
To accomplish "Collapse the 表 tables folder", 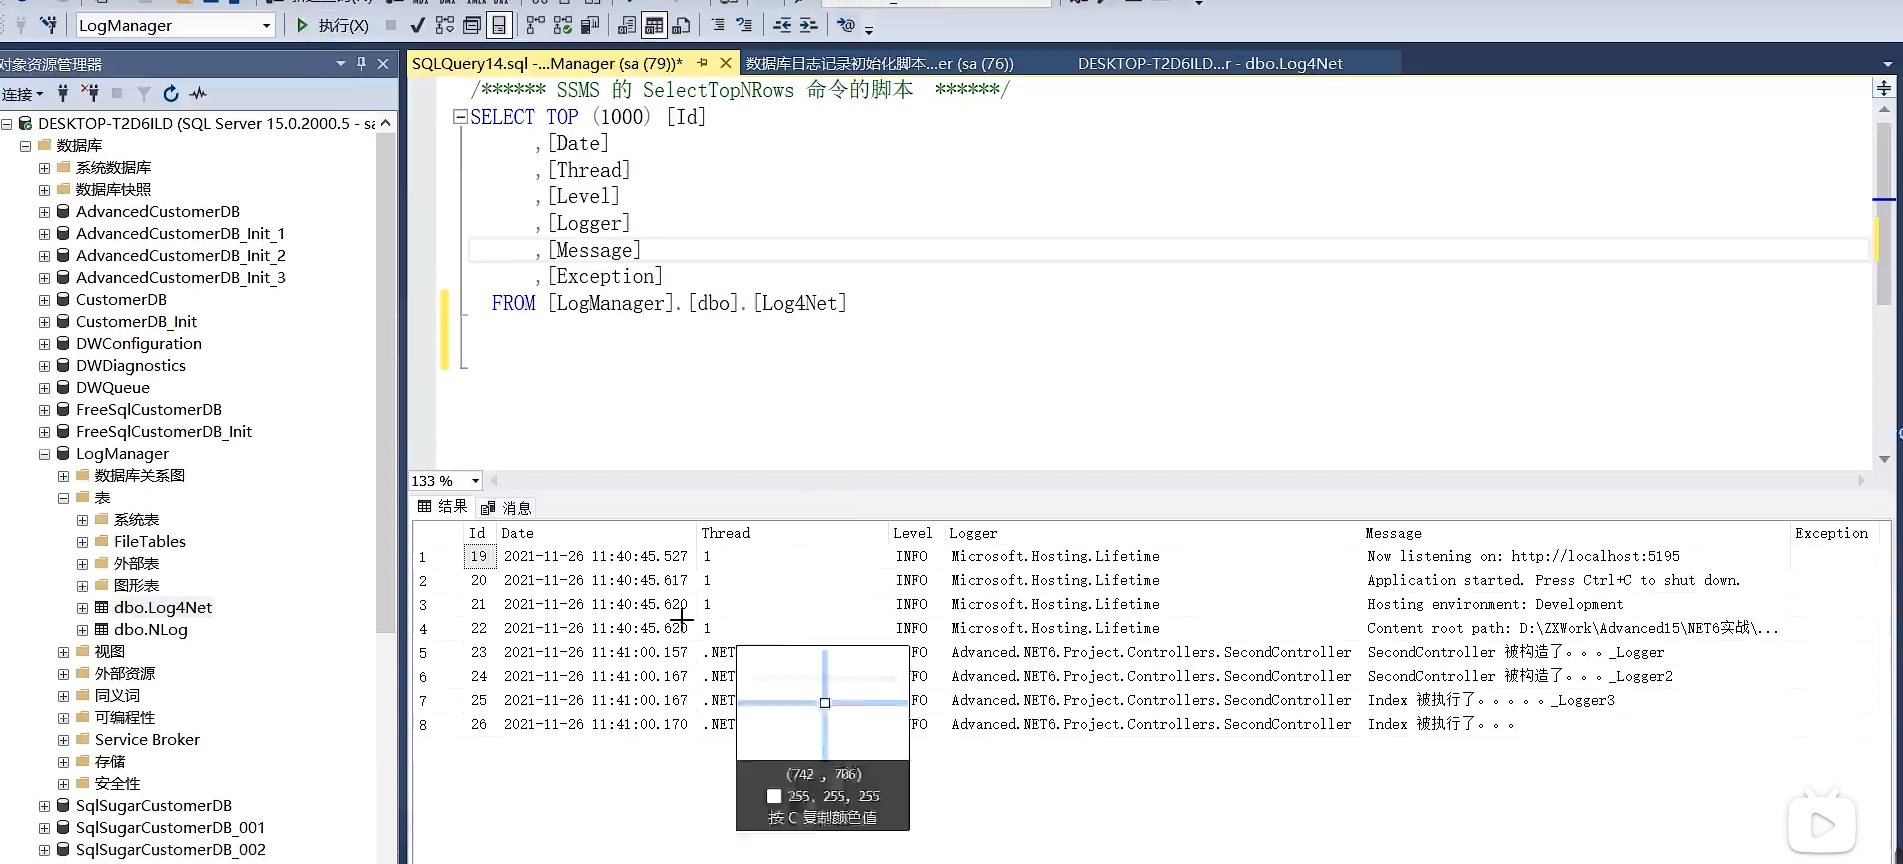I will 63,498.
